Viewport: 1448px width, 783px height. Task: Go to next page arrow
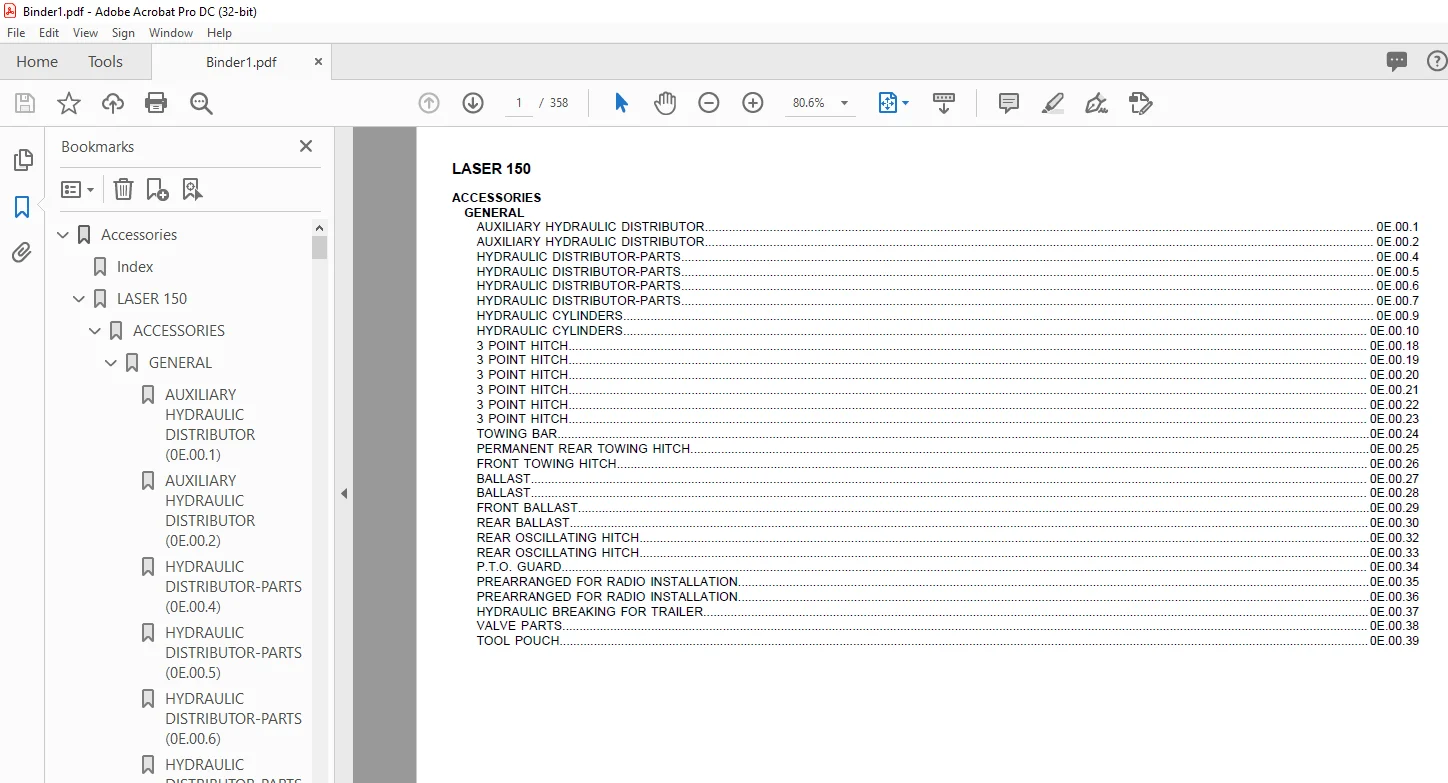(473, 103)
